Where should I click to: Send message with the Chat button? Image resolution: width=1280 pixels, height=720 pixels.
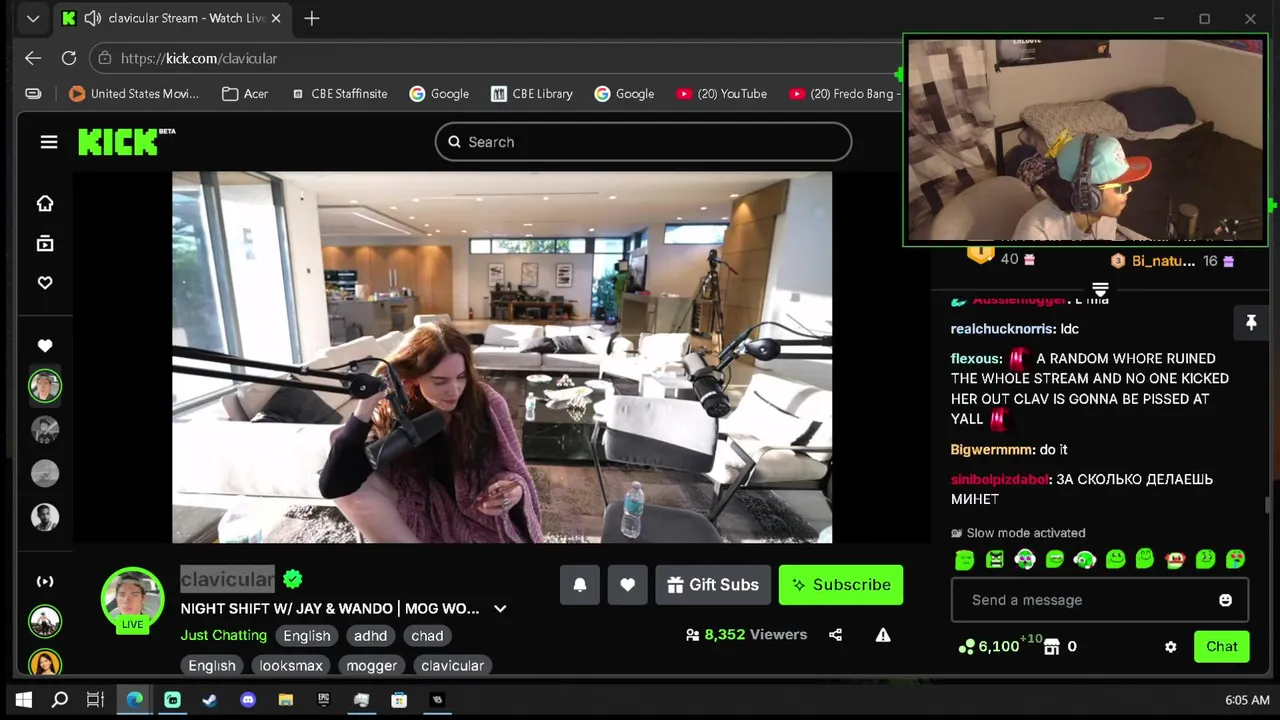coord(1221,646)
